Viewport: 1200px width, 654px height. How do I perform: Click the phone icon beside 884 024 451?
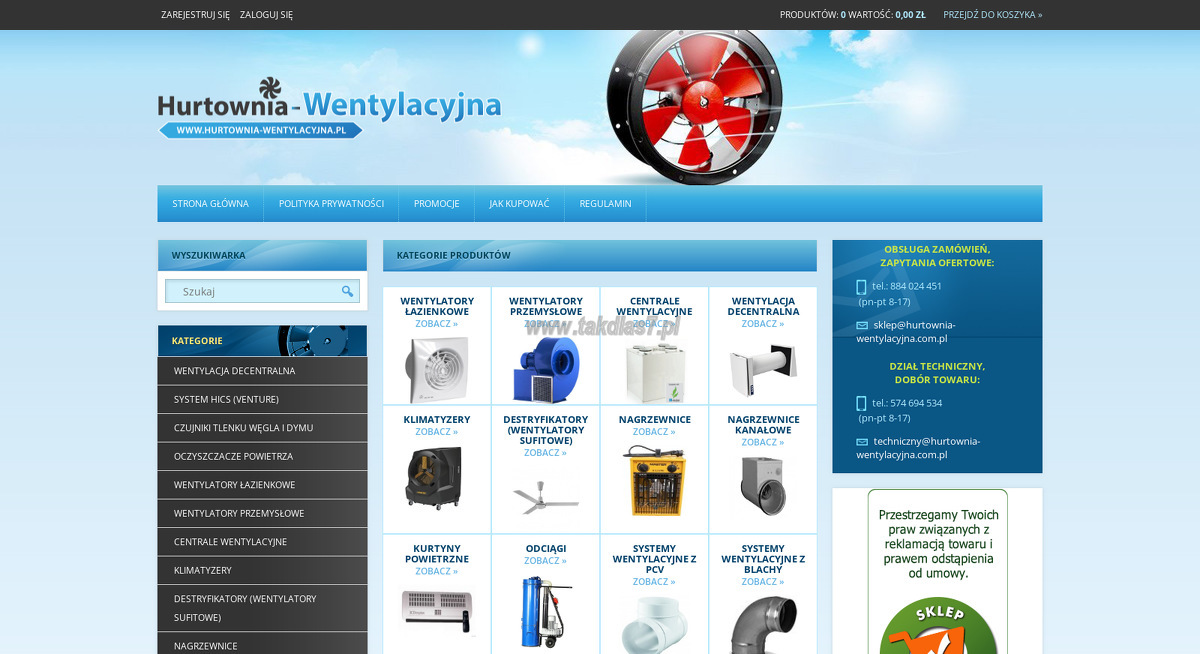coord(861,287)
